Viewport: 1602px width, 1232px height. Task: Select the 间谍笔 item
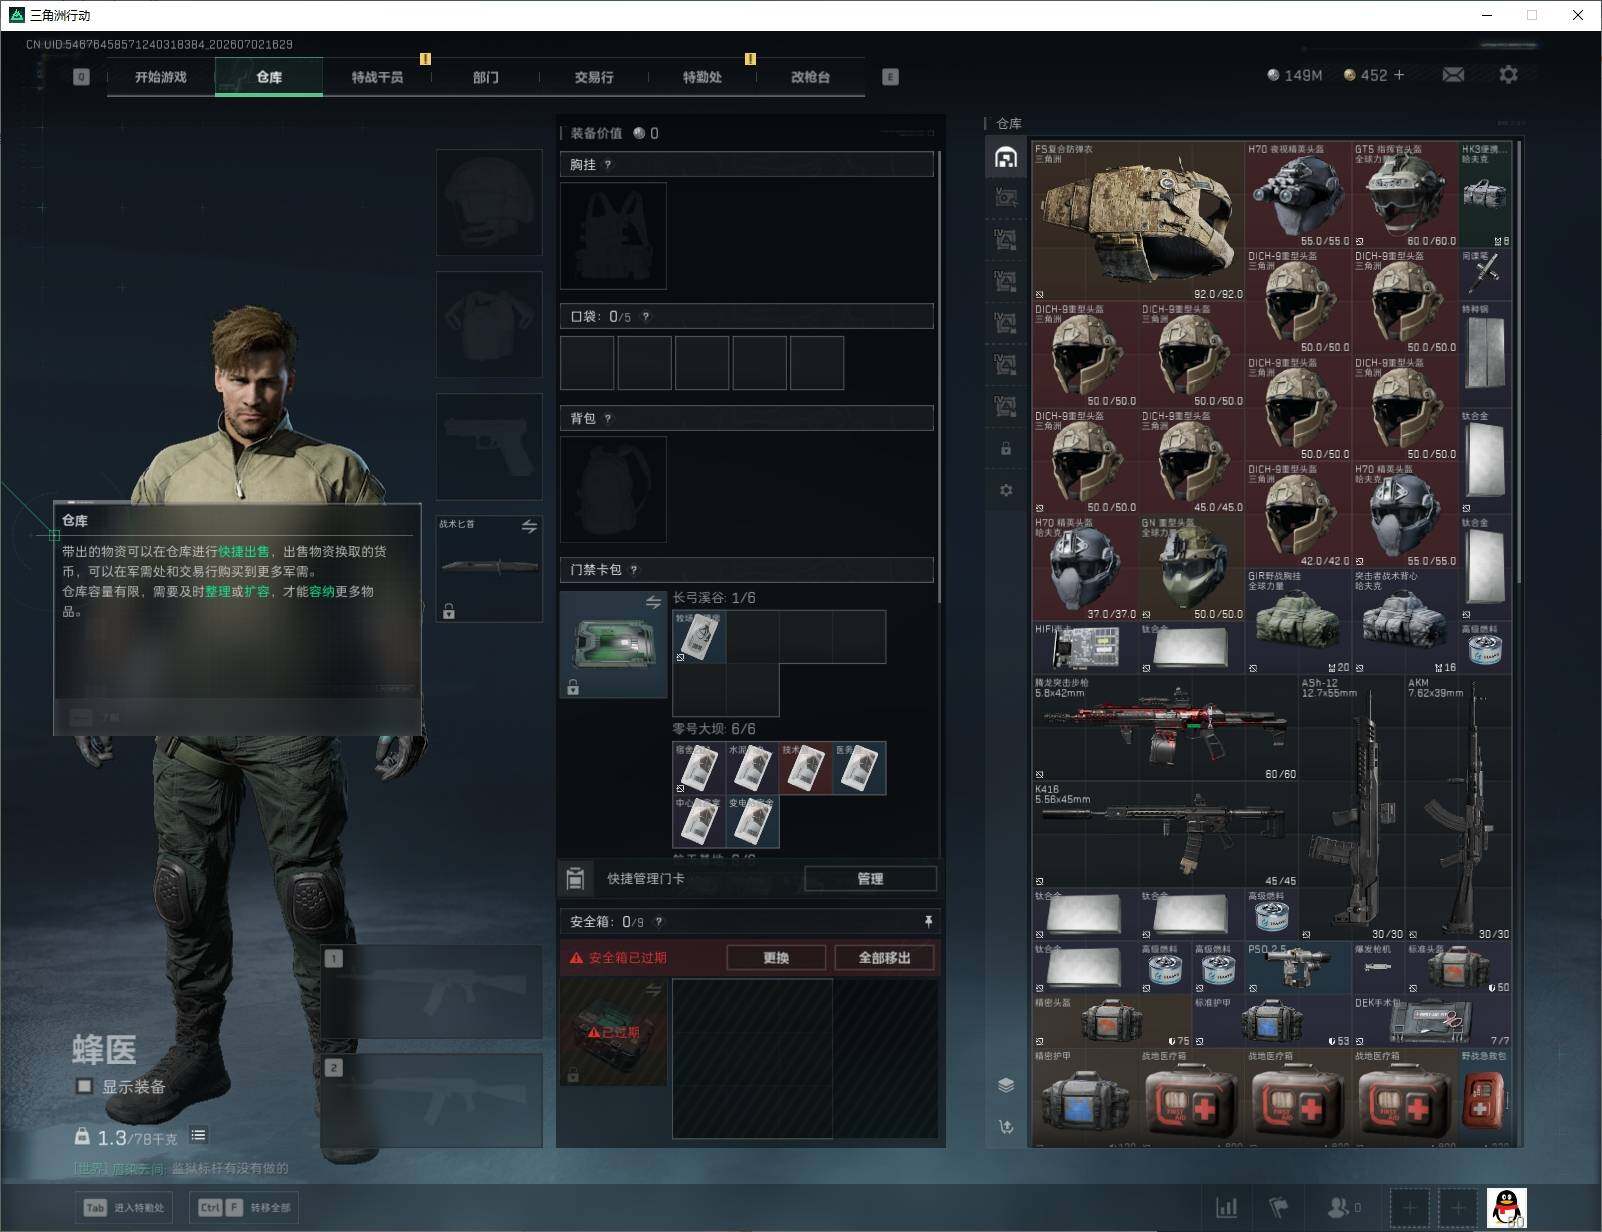point(1485,274)
